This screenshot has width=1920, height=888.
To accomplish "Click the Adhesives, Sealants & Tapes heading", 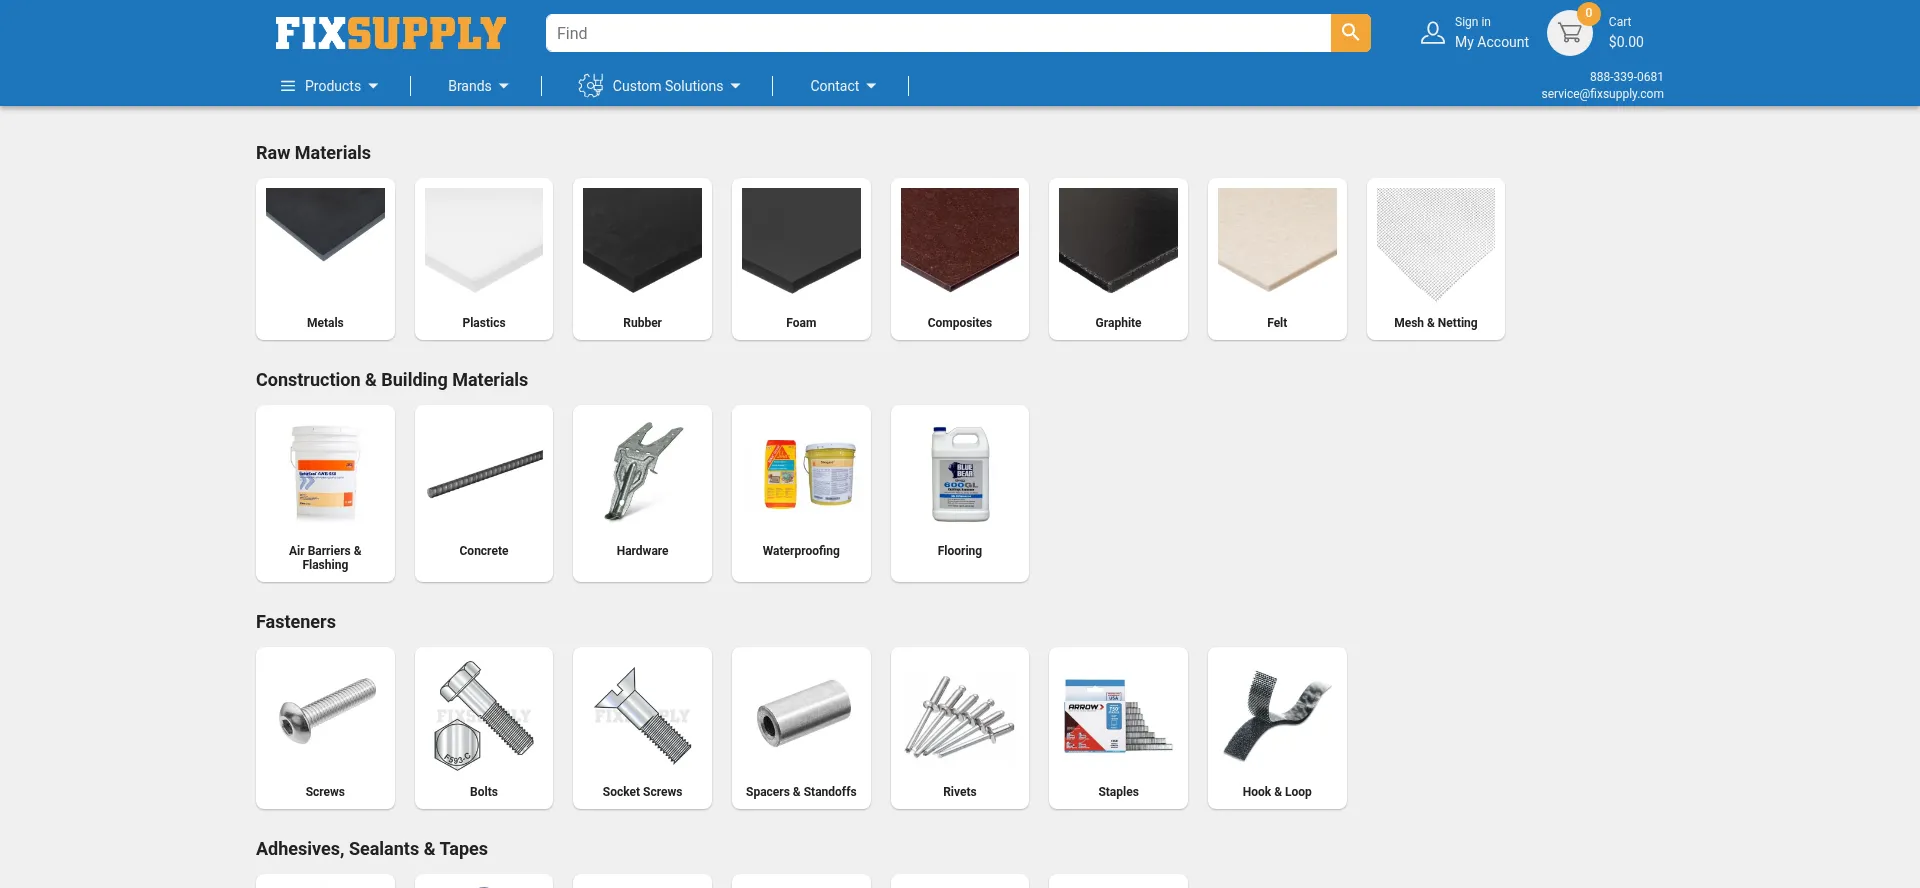I will 372,849.
